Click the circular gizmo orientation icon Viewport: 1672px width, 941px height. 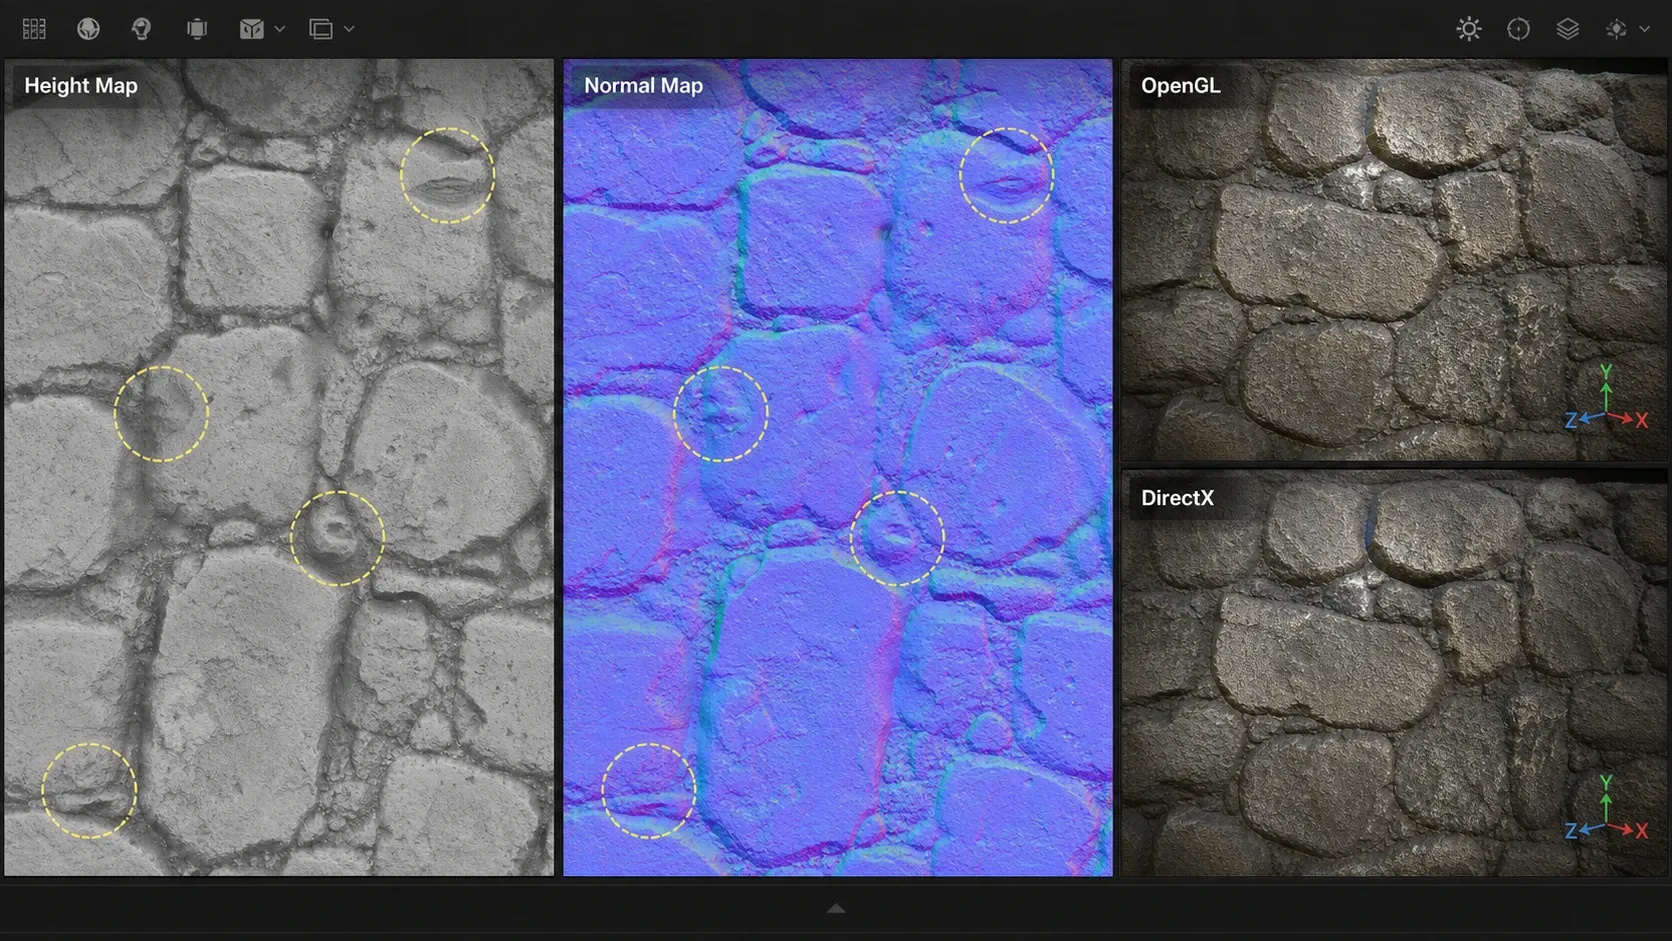tap(1518, 29)
